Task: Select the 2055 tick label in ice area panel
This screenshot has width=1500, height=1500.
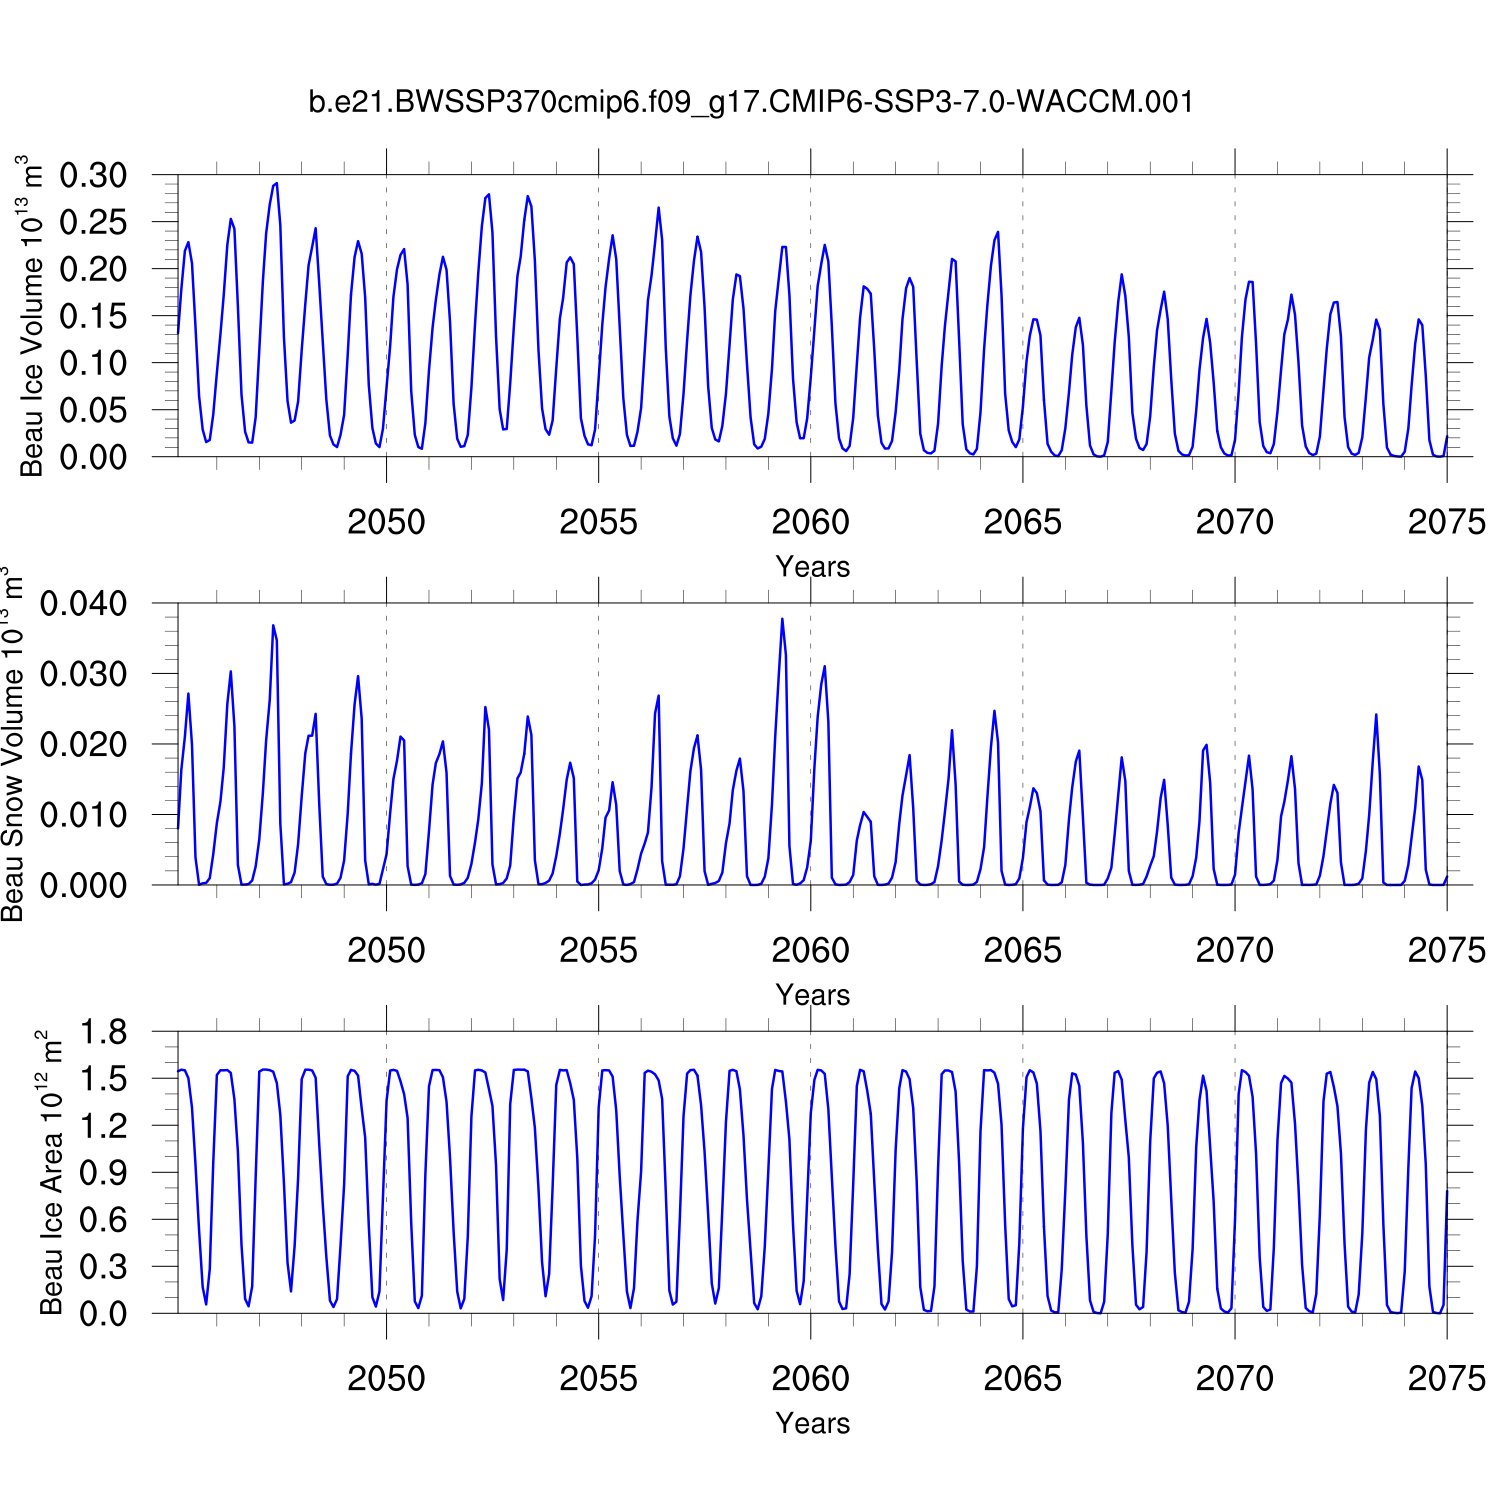Action: 598,1379
